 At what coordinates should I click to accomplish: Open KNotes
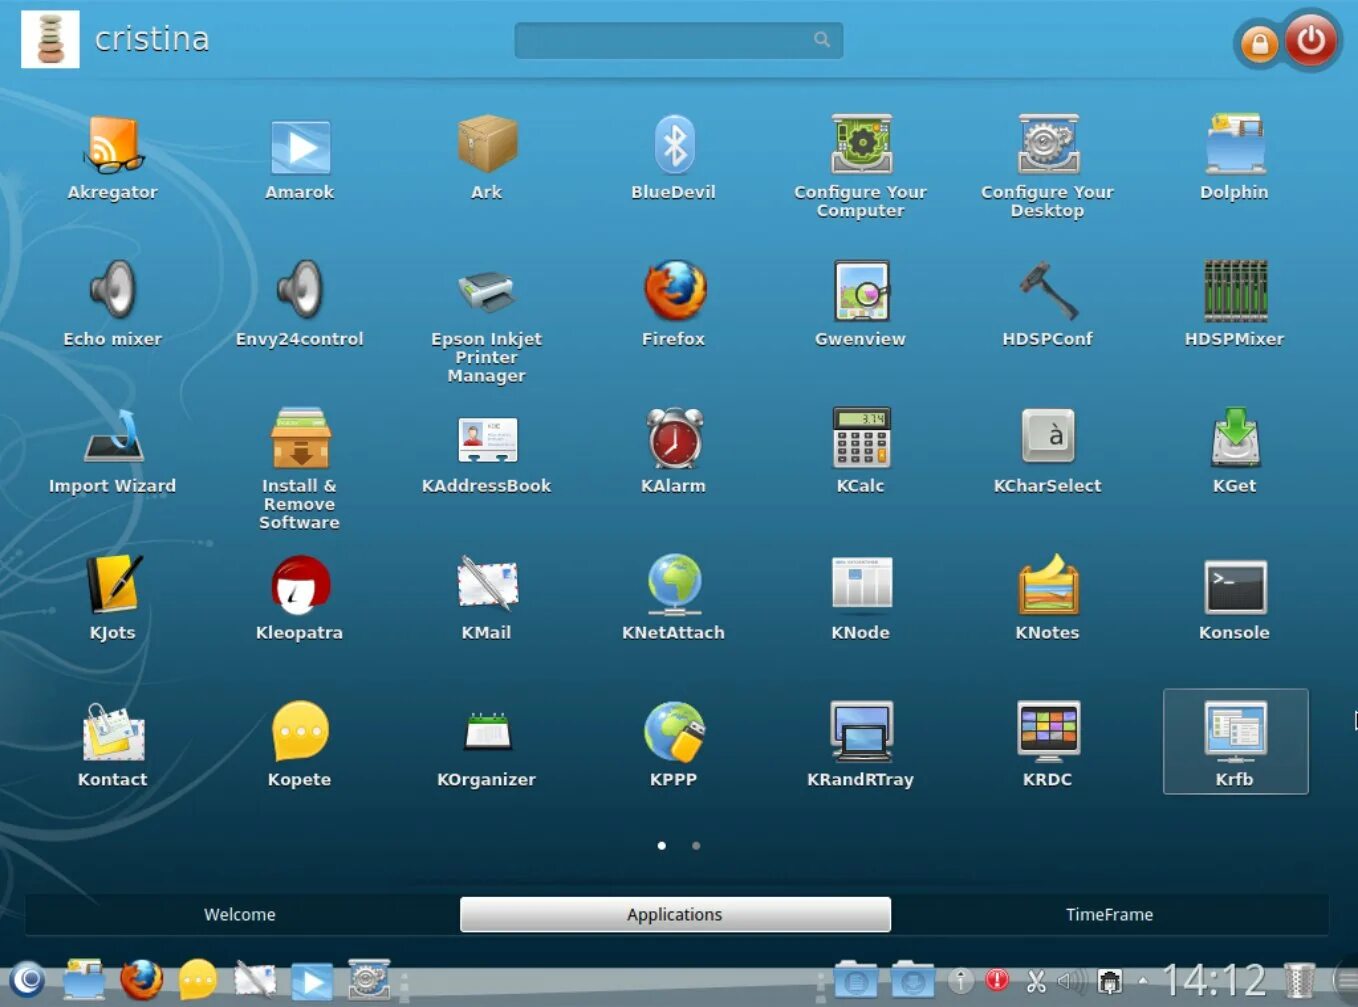point(1048,598)
